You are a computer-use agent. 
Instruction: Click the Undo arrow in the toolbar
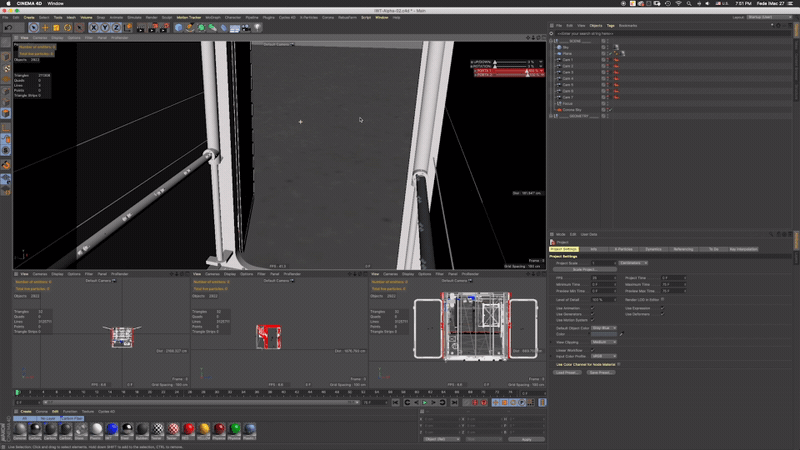6,27
